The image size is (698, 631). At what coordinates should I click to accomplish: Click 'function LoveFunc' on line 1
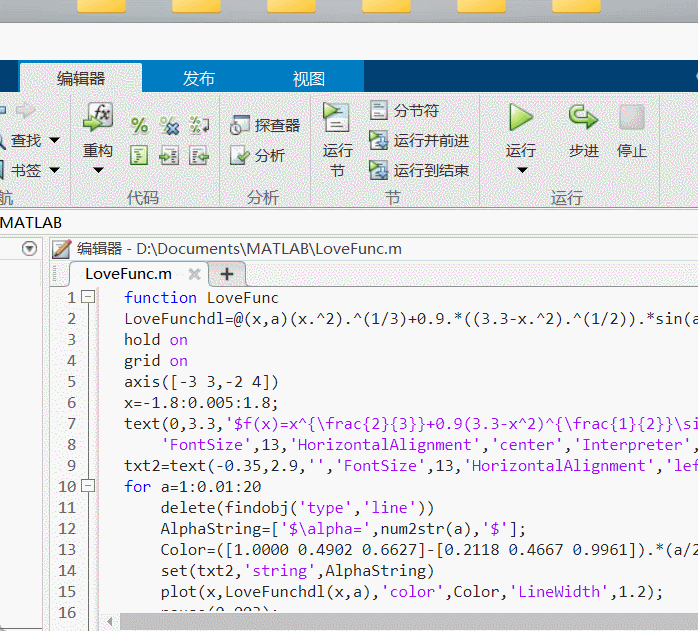(x=201, y=297)
